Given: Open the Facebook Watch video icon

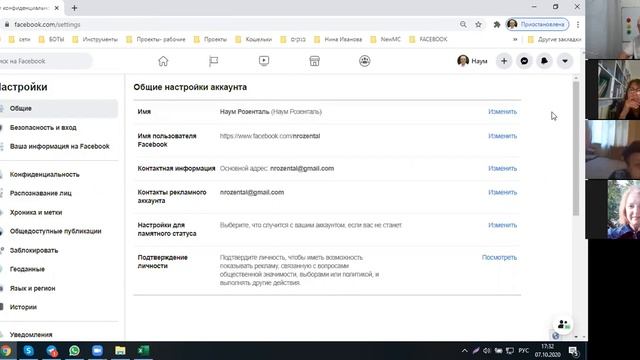Looking at the screenshot, I should pyautogui.click(x=264, y=61).
